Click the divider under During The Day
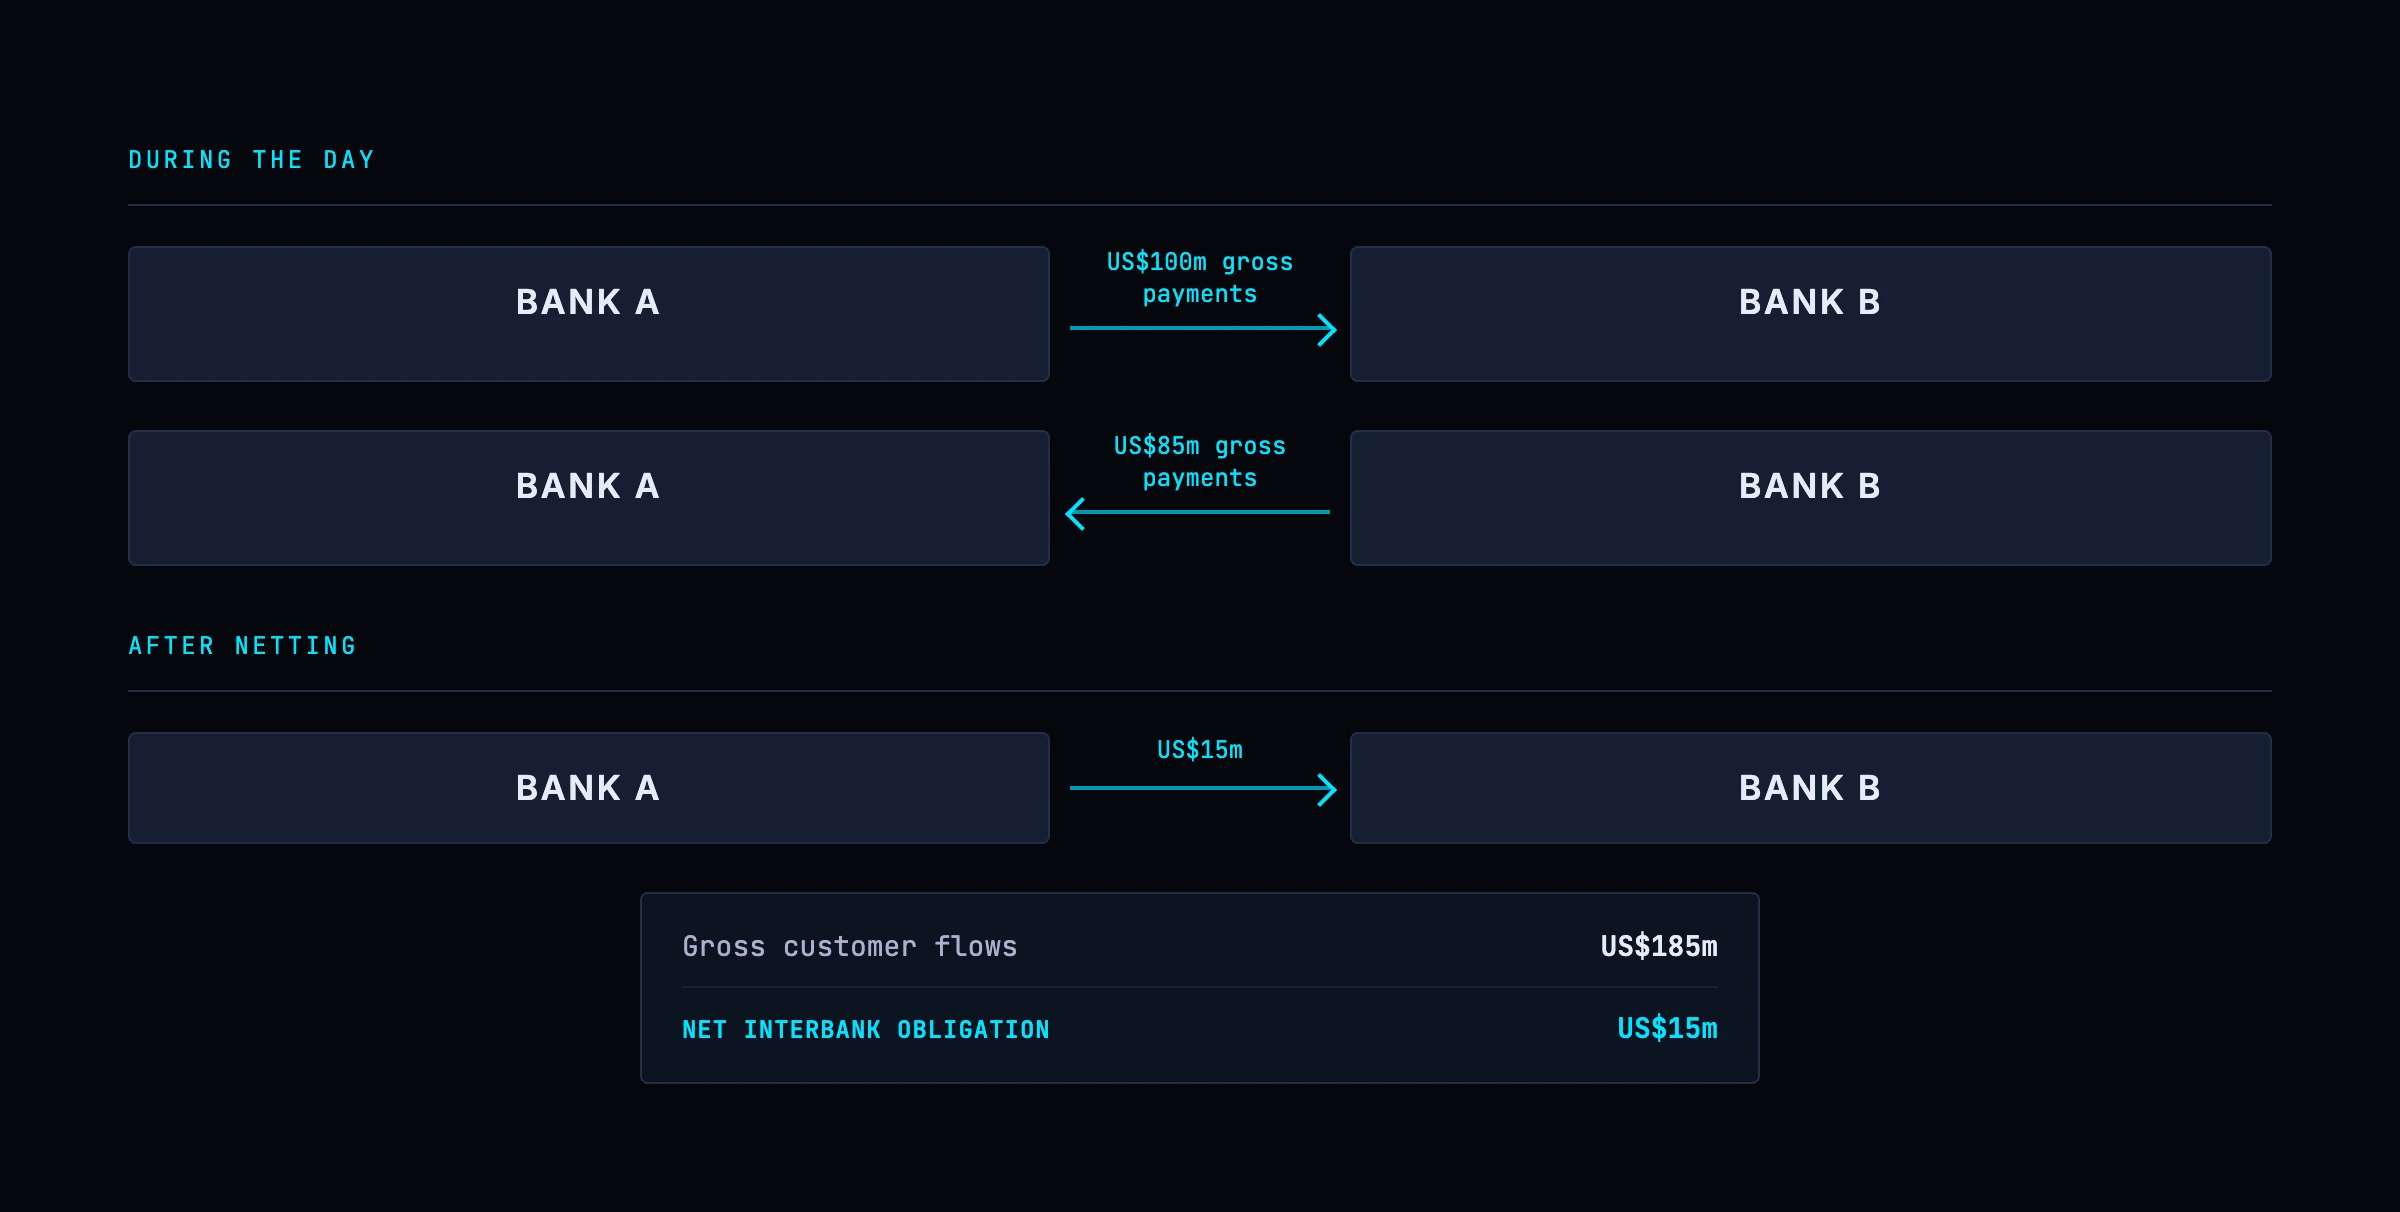Viewport: 2400px width, 1212px height. (x=1200, y=205)
